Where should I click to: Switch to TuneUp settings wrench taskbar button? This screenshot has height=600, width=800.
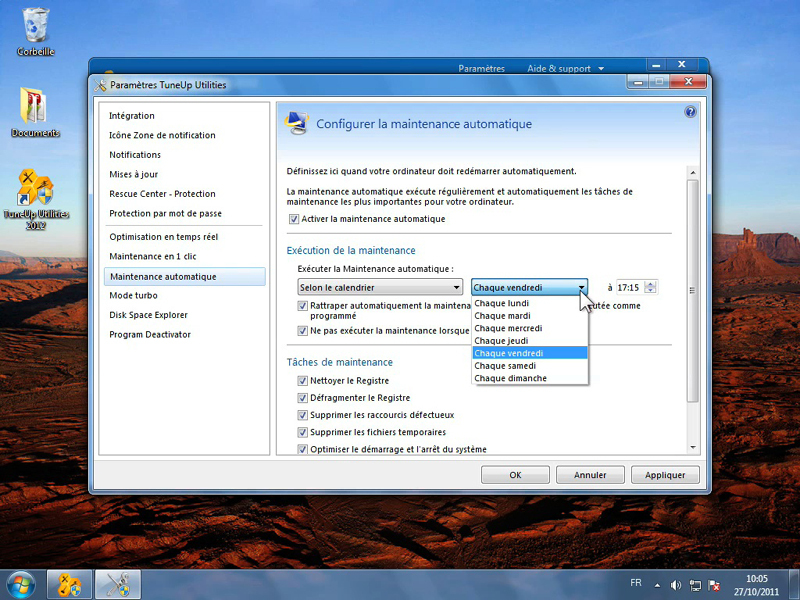pos(117,585)
